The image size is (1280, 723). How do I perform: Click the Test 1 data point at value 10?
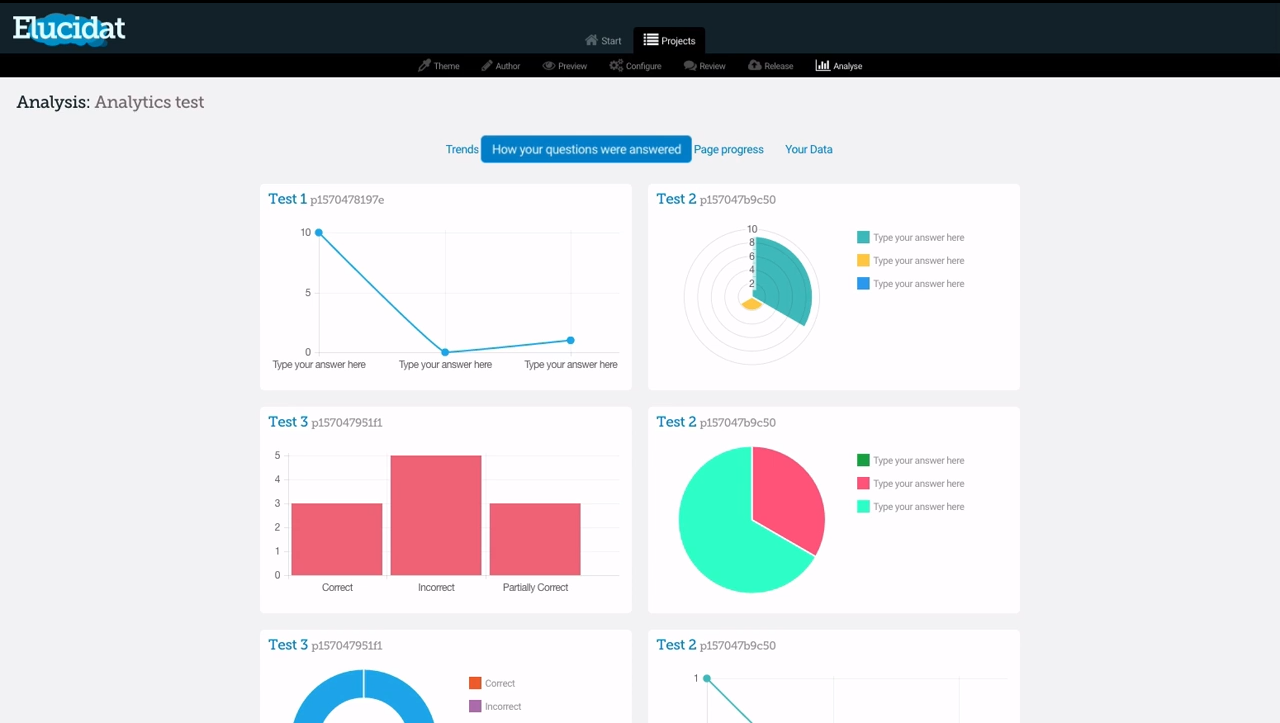coord(319,232)
